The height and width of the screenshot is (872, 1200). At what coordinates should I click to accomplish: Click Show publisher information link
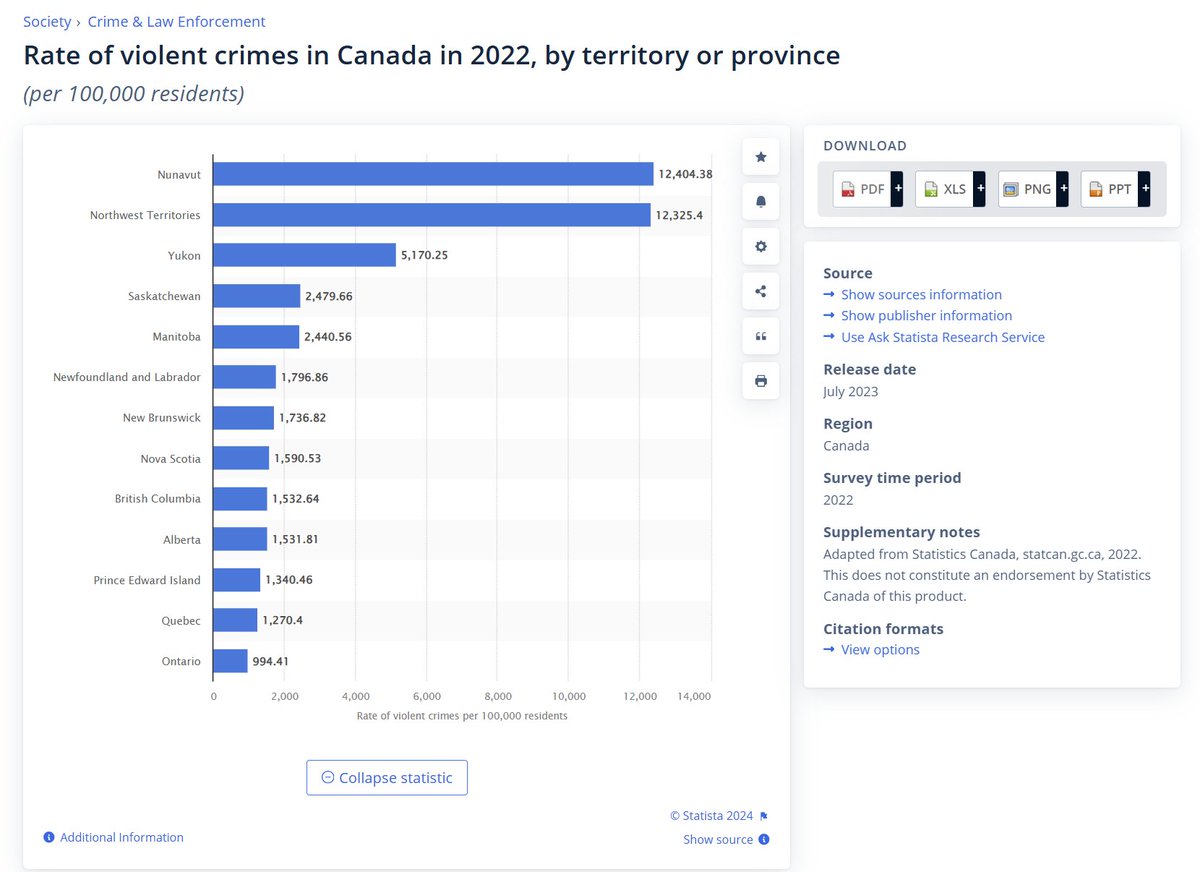click(926, 315)
